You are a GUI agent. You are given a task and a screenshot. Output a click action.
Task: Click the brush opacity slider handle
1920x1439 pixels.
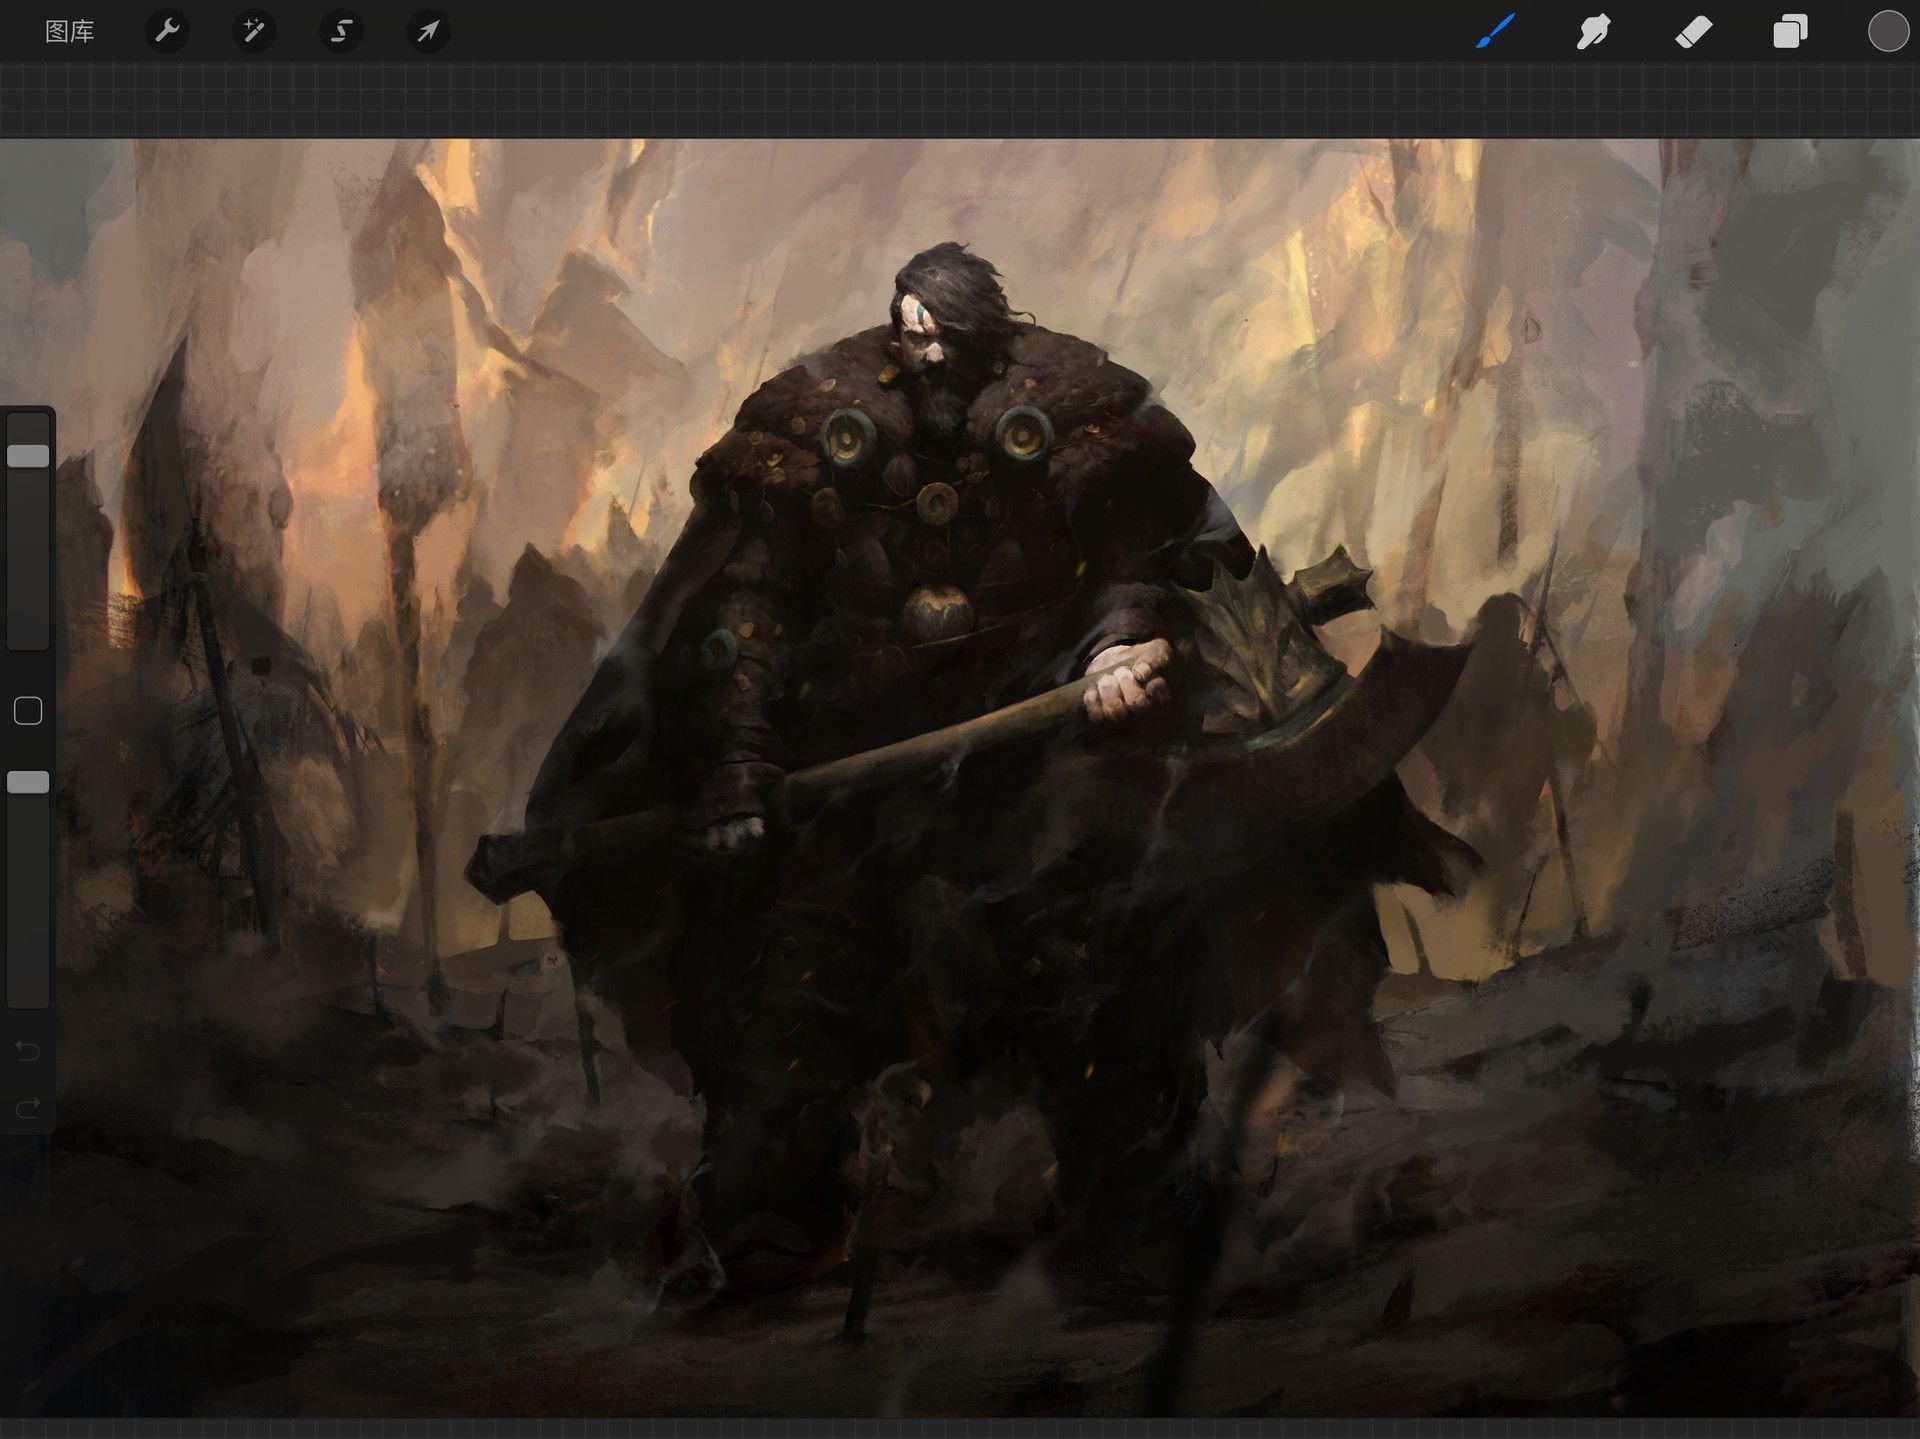28,782
